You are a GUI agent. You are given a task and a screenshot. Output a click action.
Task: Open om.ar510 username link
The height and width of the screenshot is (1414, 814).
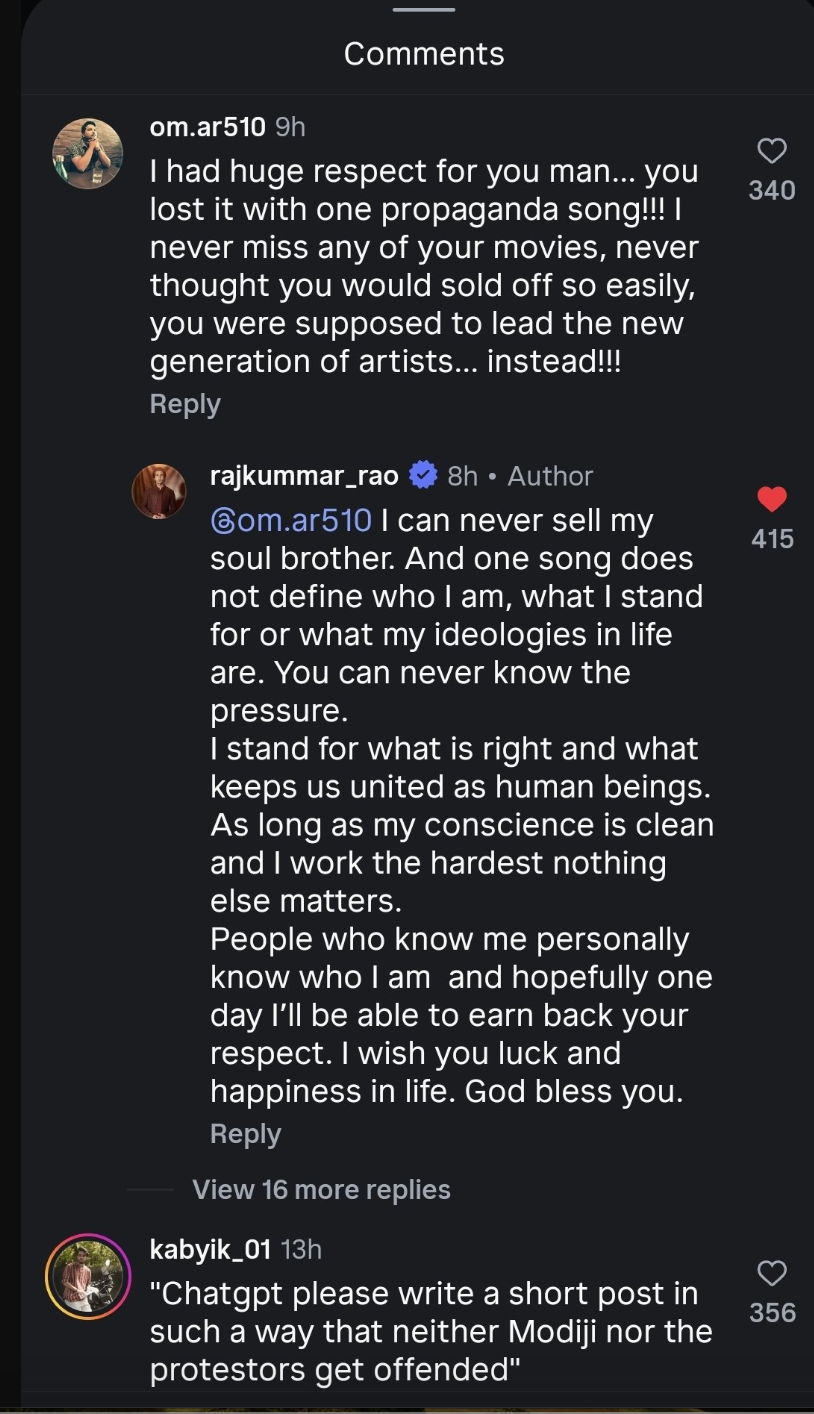tap(208, 127)
